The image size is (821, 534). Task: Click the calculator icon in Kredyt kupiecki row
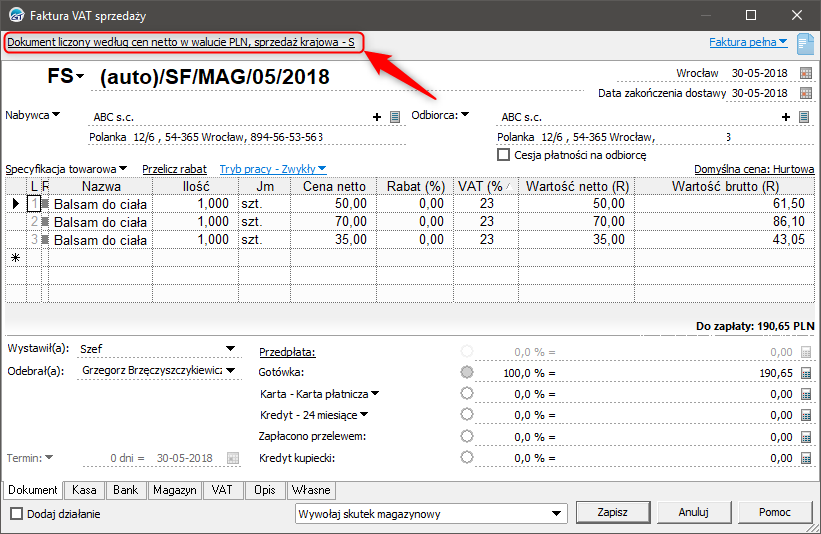coord(806,457)
